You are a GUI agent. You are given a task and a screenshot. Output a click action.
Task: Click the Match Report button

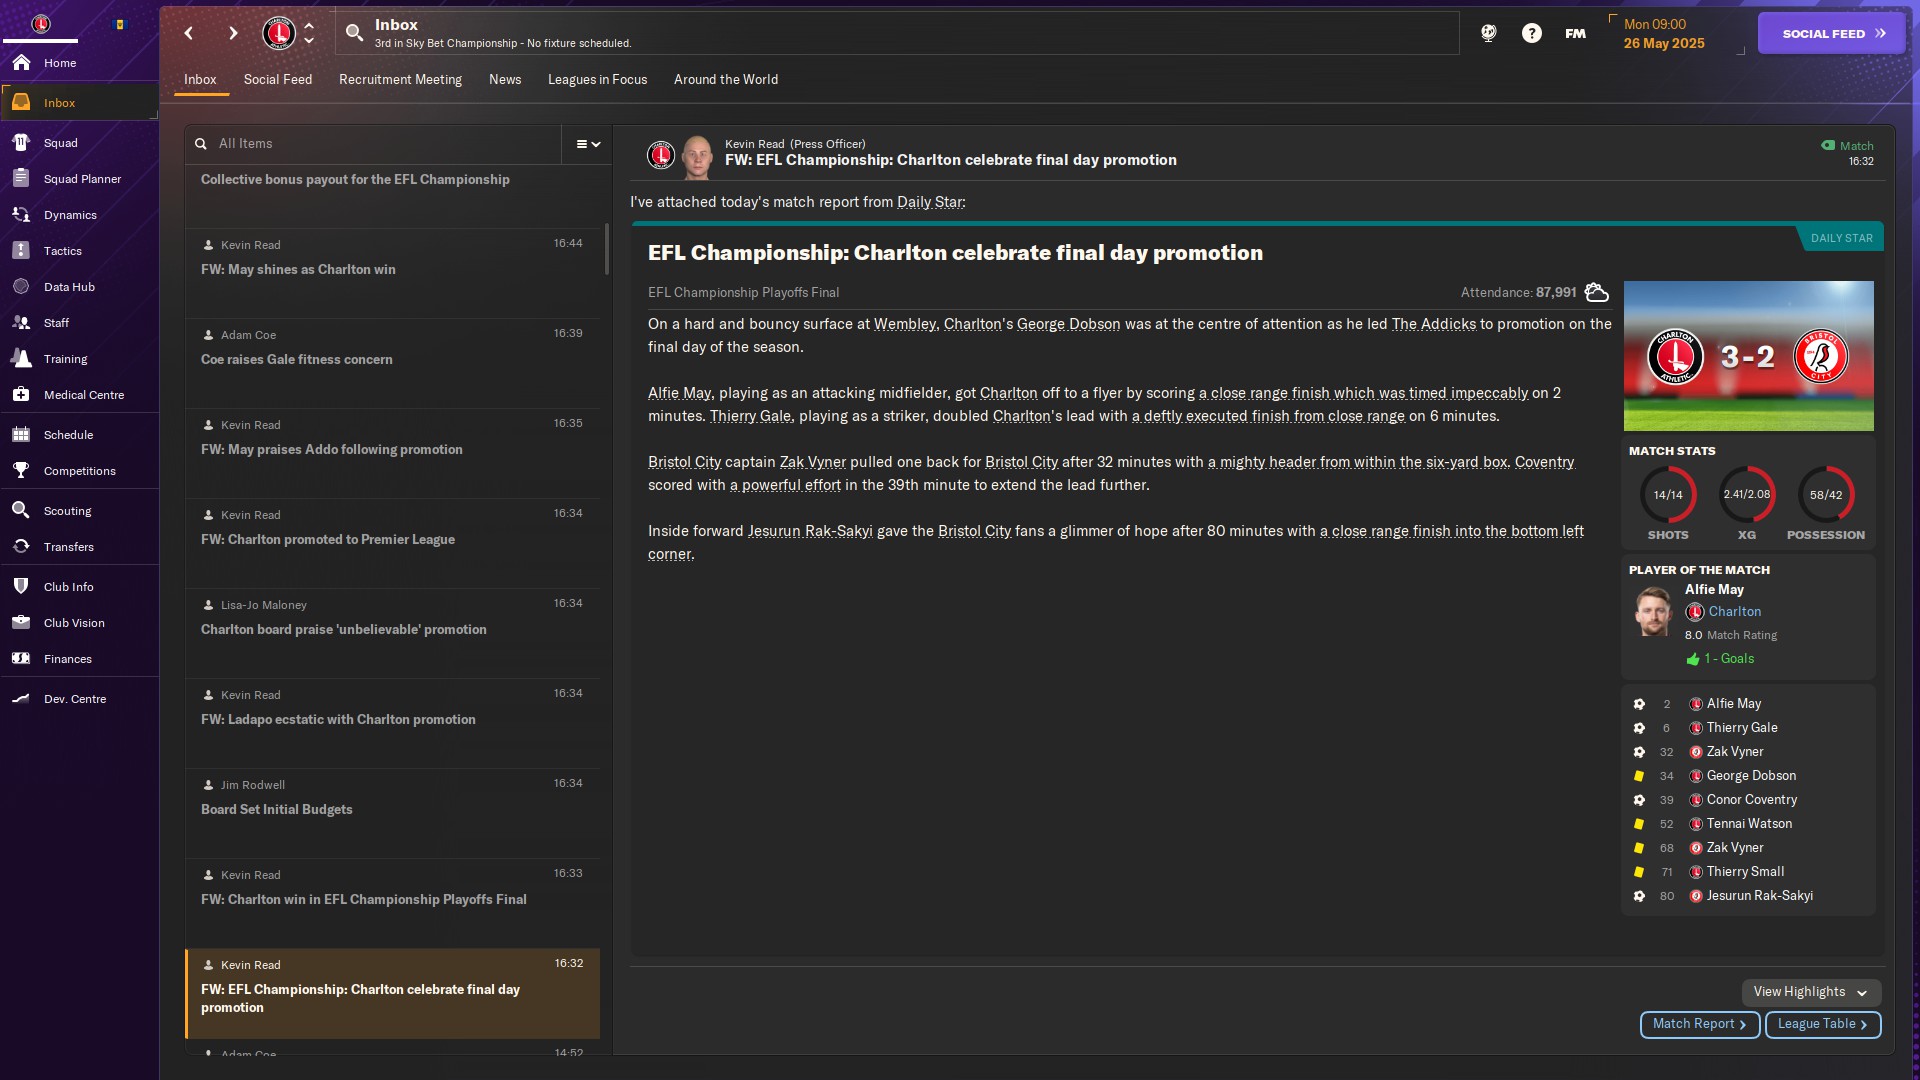pos(1700,1024)
